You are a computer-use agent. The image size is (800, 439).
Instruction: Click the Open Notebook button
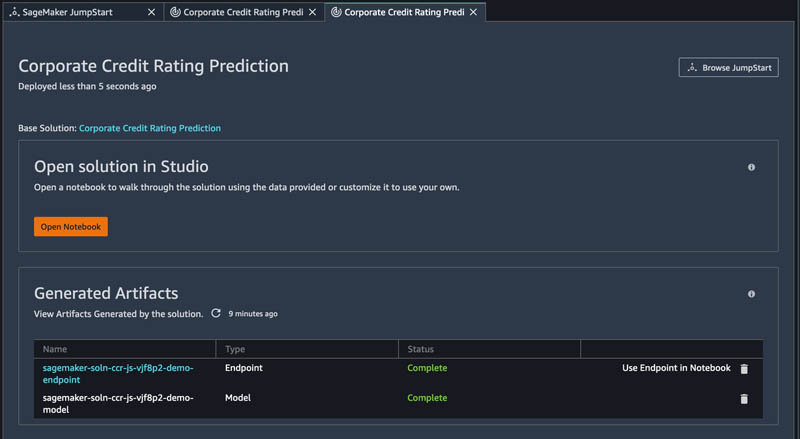click(71, 227)
